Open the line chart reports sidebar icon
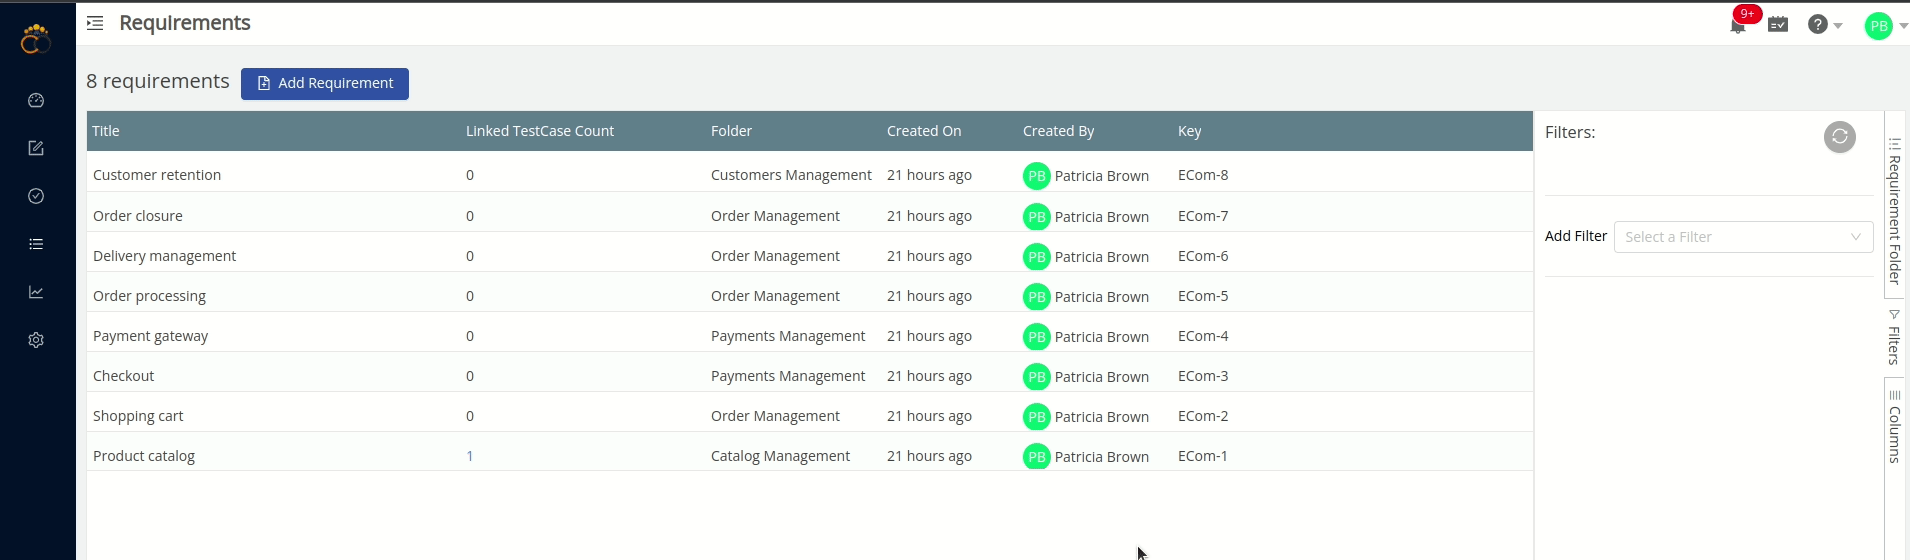1910x560 pixels. point(36,292)
